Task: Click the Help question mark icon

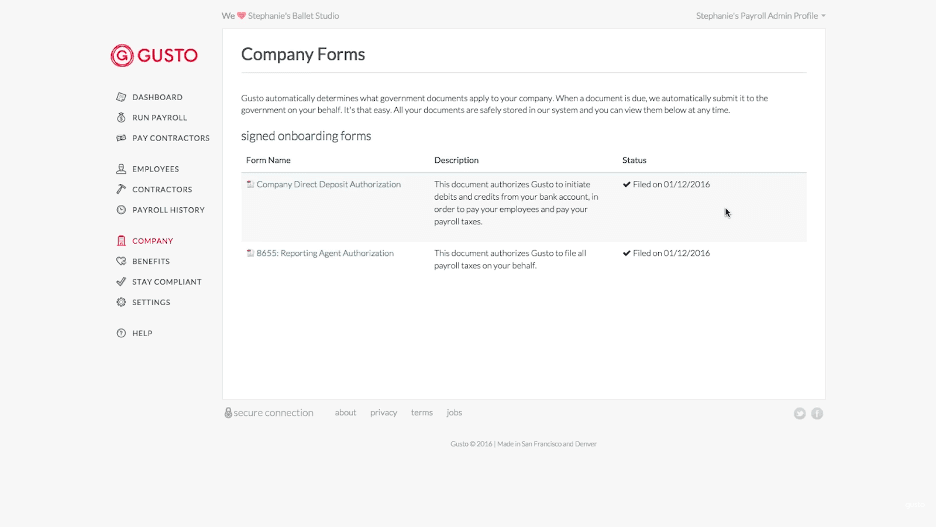Action: tap(121, 333)
